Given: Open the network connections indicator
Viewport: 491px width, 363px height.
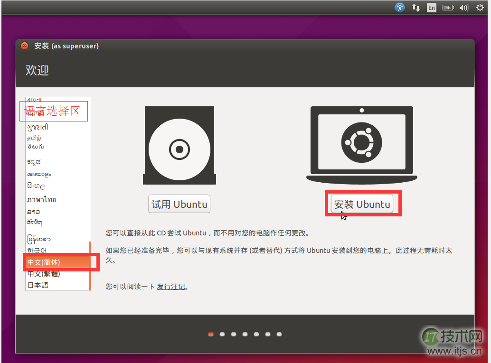Looking at the screenshot, I should point(416,7).
